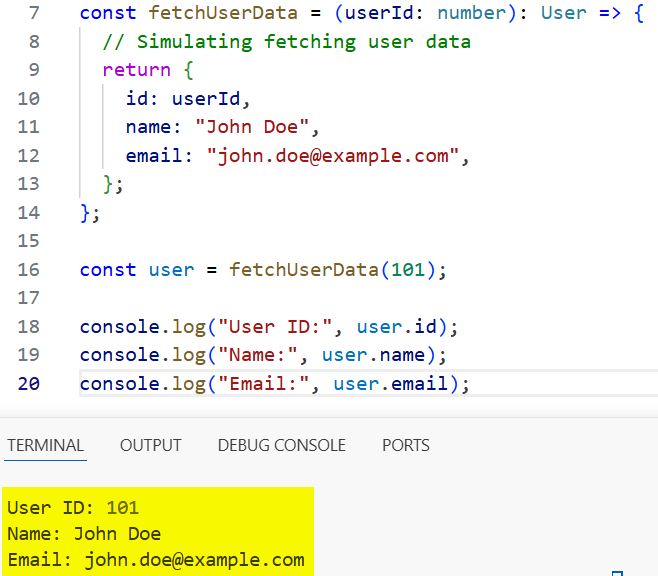The image size is (658, 576).
Task: Click terminal output "Name: John Doe"
Action: point(84,534)
